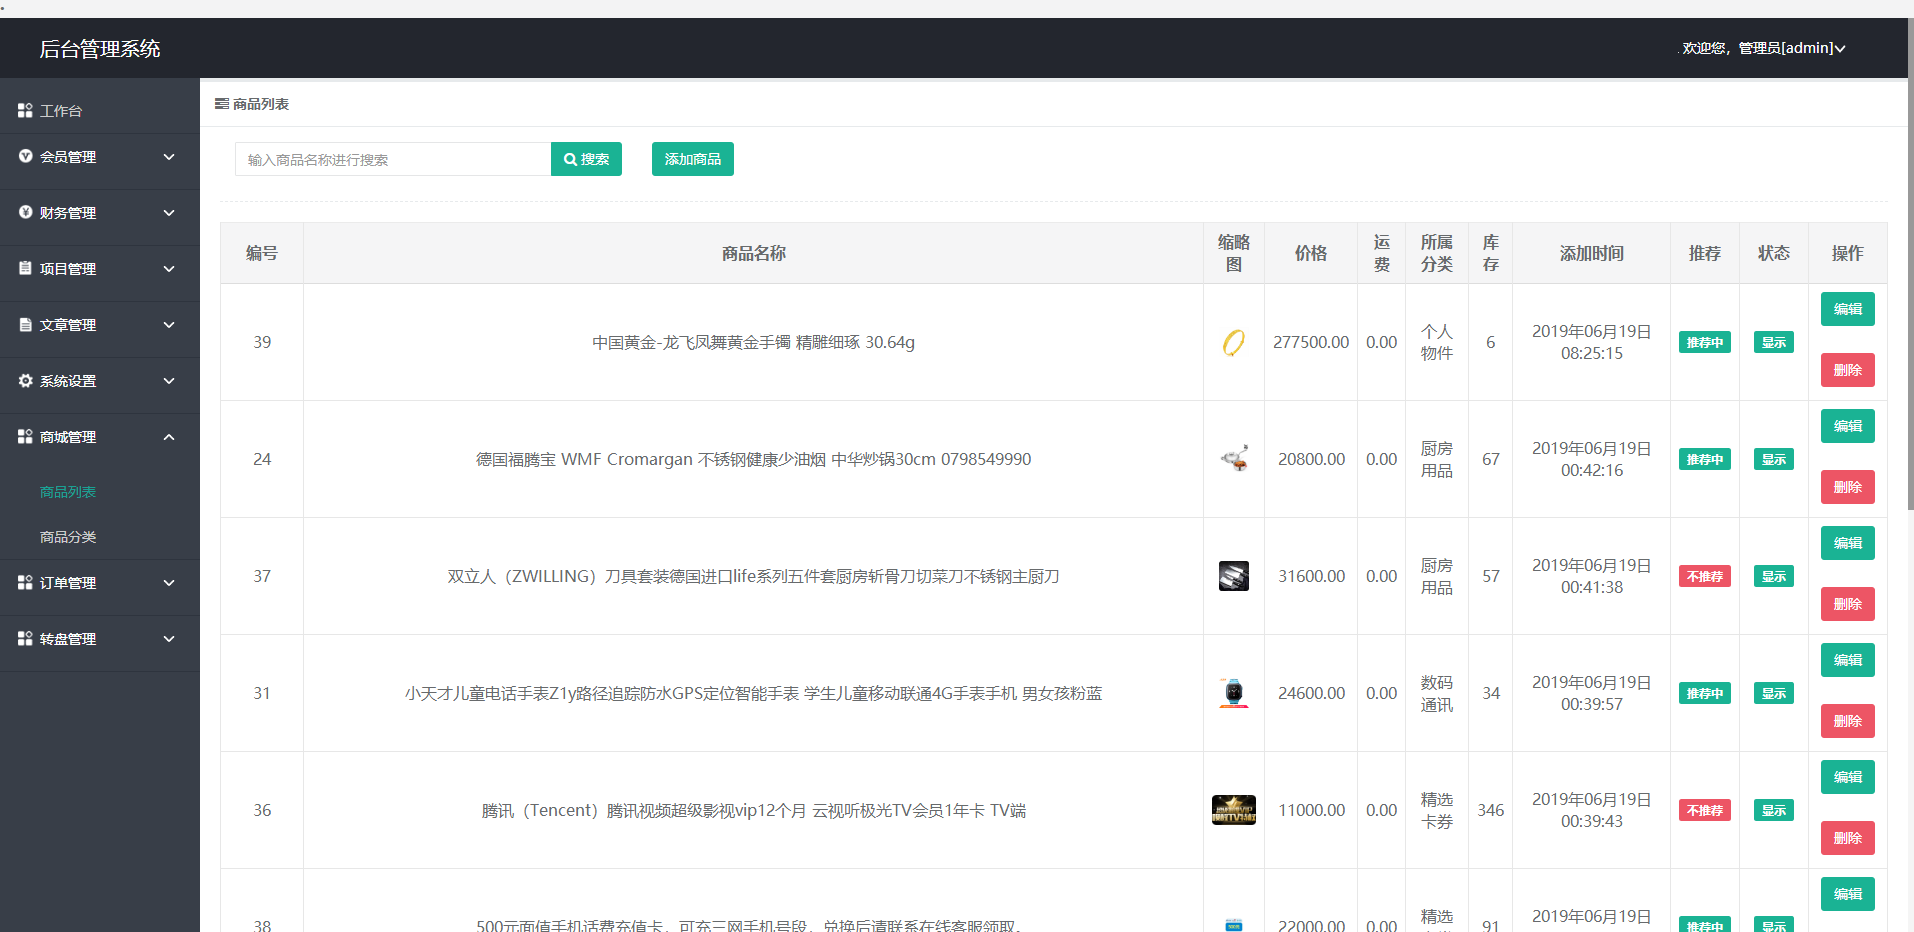Open the 转盘管理 menu label

point(68,639)
